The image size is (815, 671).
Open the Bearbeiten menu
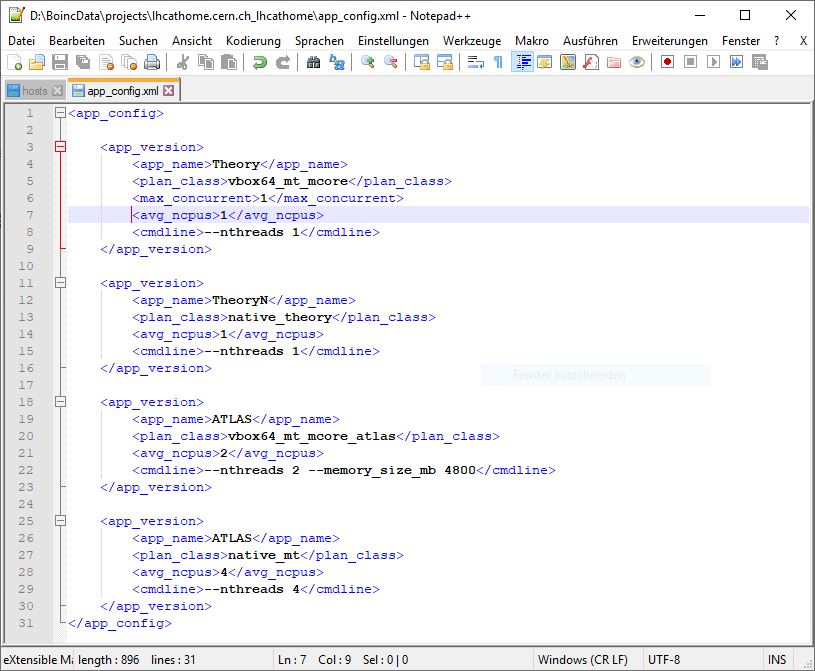(77, 41)
